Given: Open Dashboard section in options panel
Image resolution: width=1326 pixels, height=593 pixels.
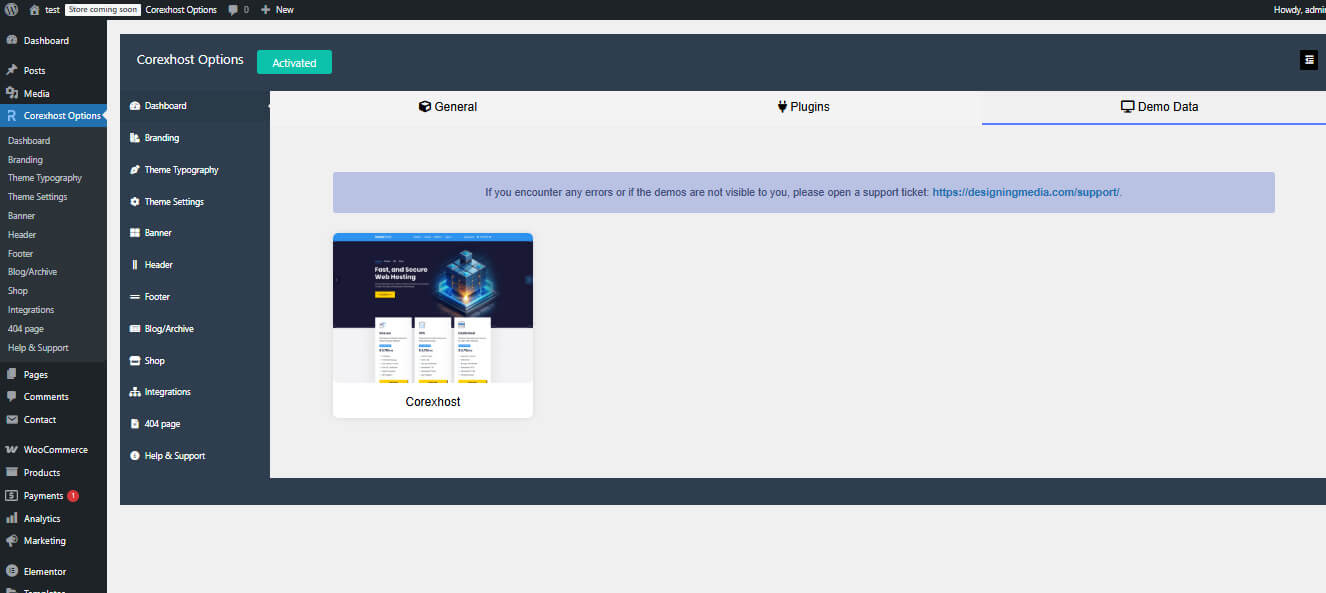Looking at the screenshot, I should (195, 106).
